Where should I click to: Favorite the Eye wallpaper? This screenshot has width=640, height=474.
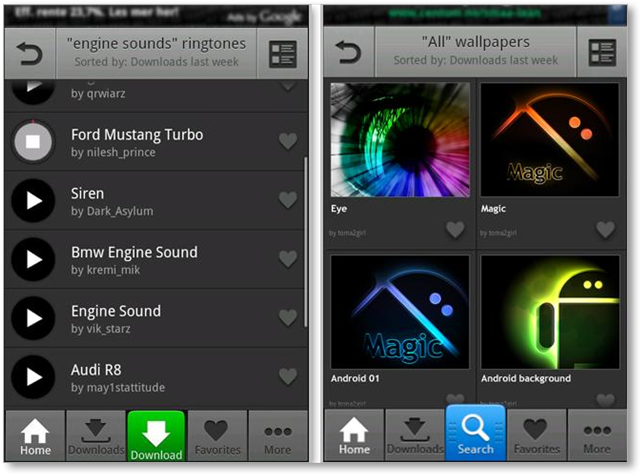[x=455, y=229]
